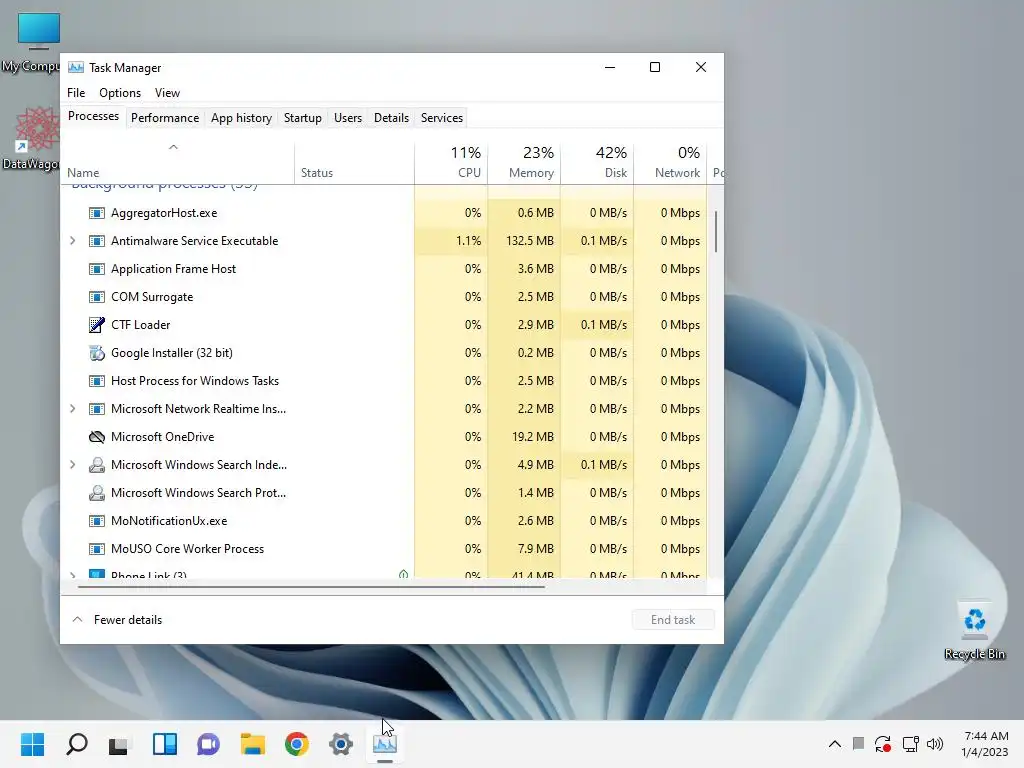Sort by the Name column header
The height and width of the screenshot is (768, 1024).
(178, 163)
